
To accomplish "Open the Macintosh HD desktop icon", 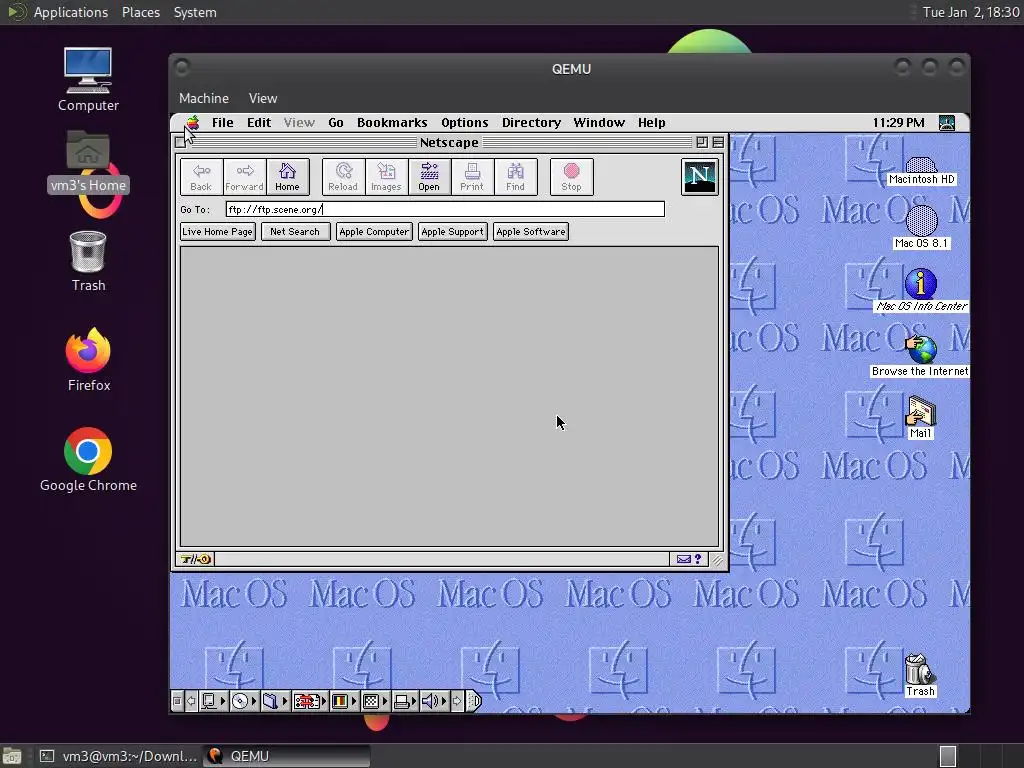I will click(x=921, y=171).
